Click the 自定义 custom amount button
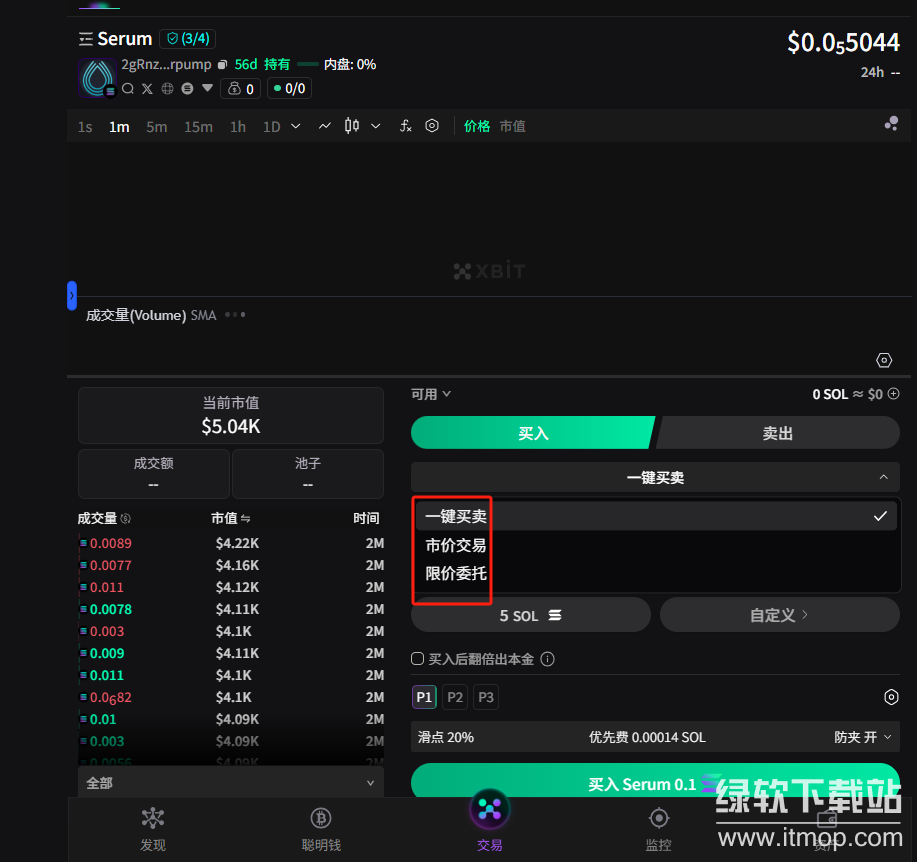 [779, 615]
